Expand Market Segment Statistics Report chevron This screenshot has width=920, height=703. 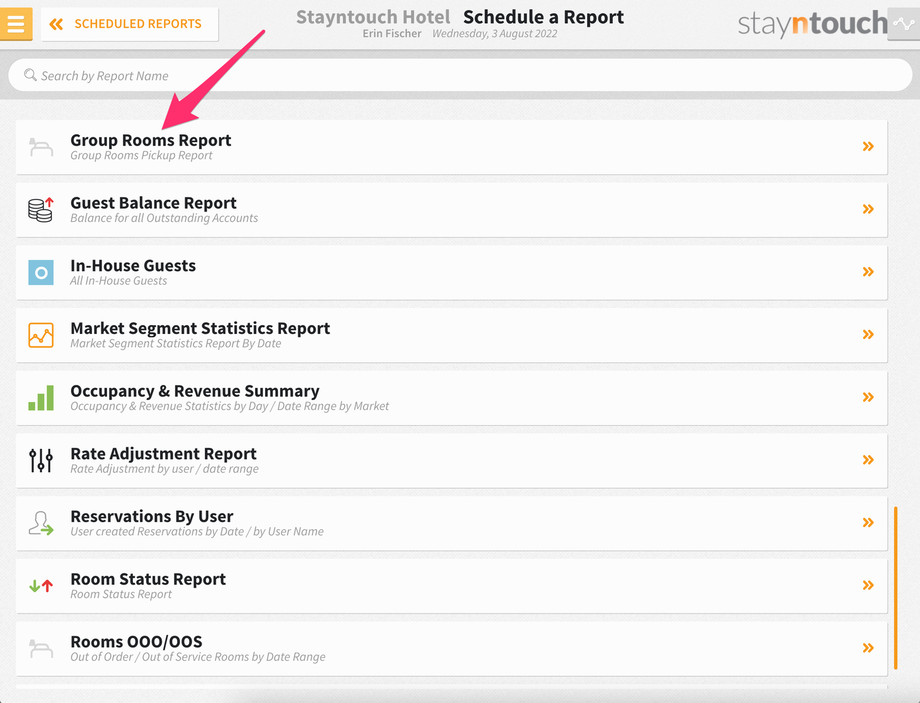point(868,334)
